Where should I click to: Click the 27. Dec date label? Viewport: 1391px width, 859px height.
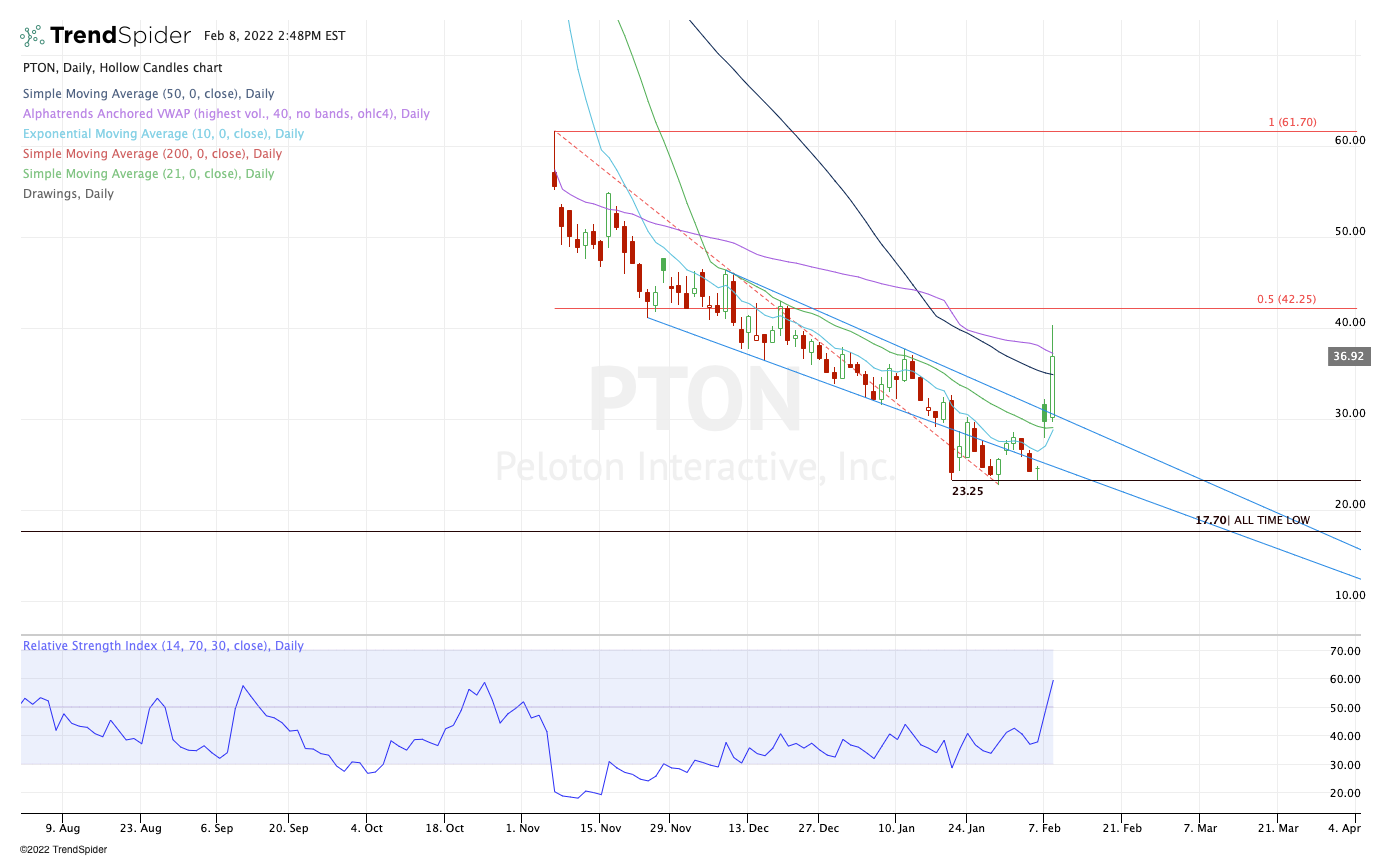click(819, 828)
